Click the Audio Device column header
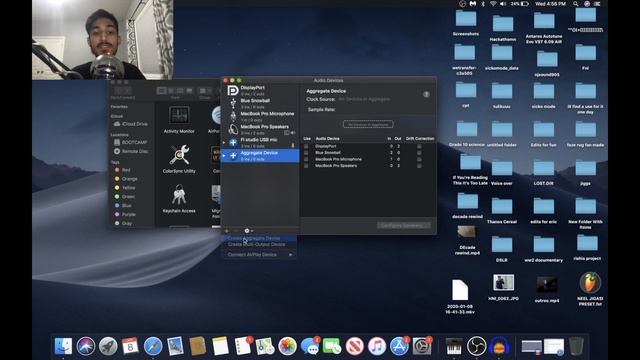This screenshot has height=360, width=640. coord(327,139)
